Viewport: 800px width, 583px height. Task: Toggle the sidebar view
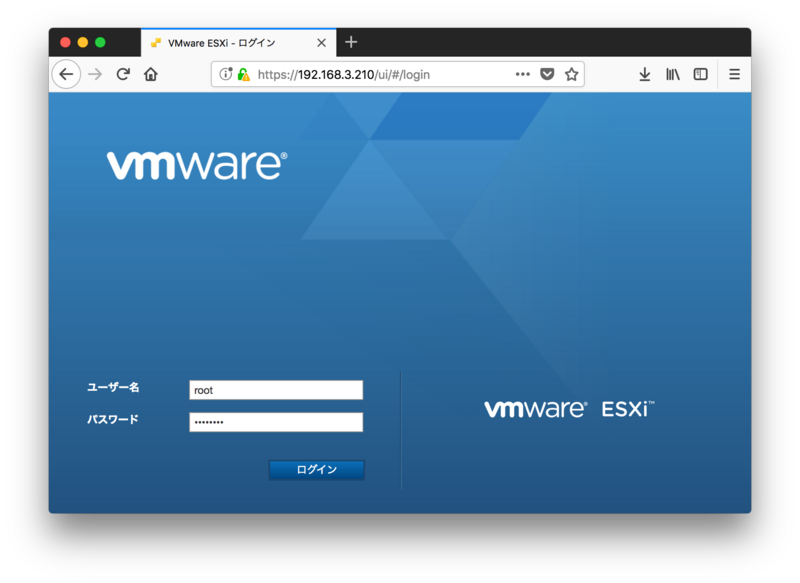(701, 74)
